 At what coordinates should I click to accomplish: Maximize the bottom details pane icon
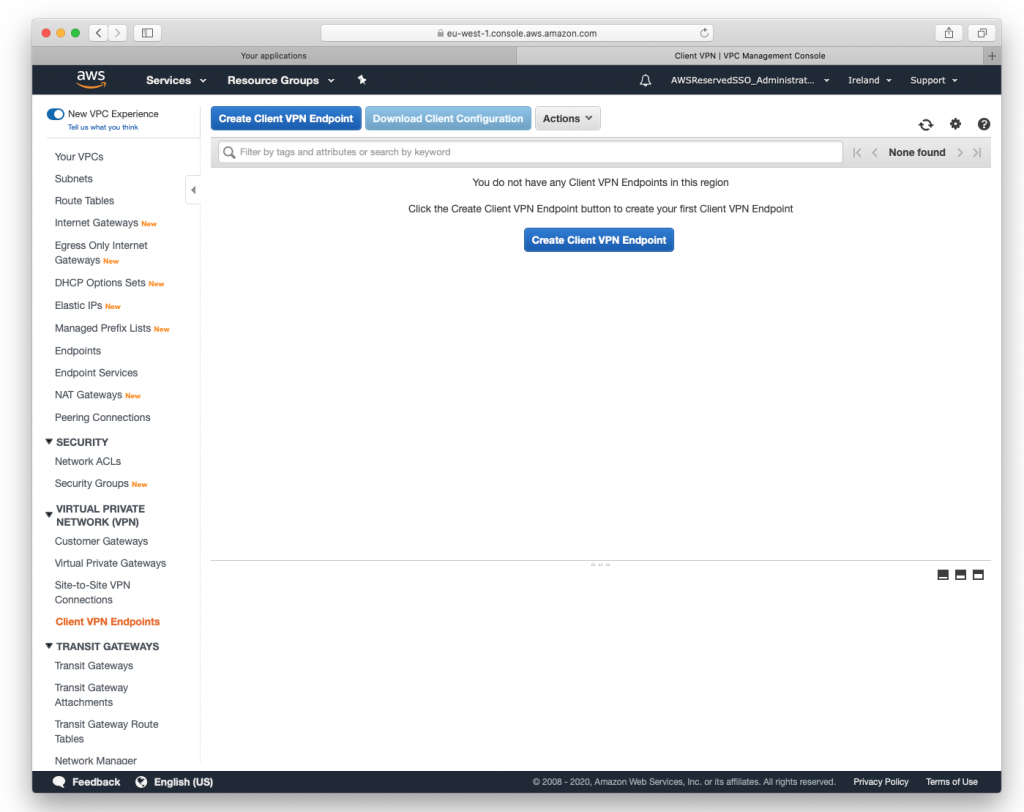[978, 575]
